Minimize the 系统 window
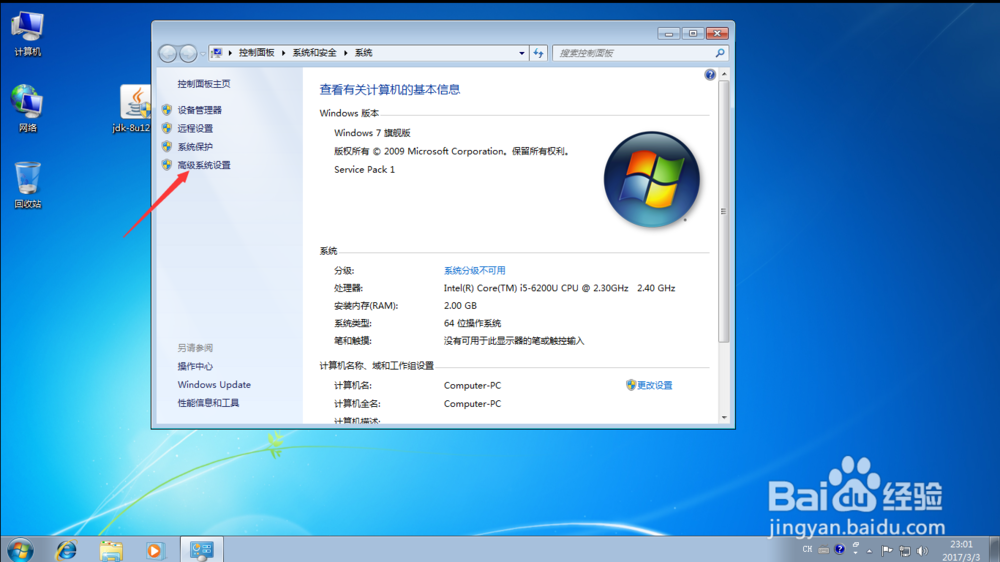The image size is (1000, 562). tap(668, 33)
